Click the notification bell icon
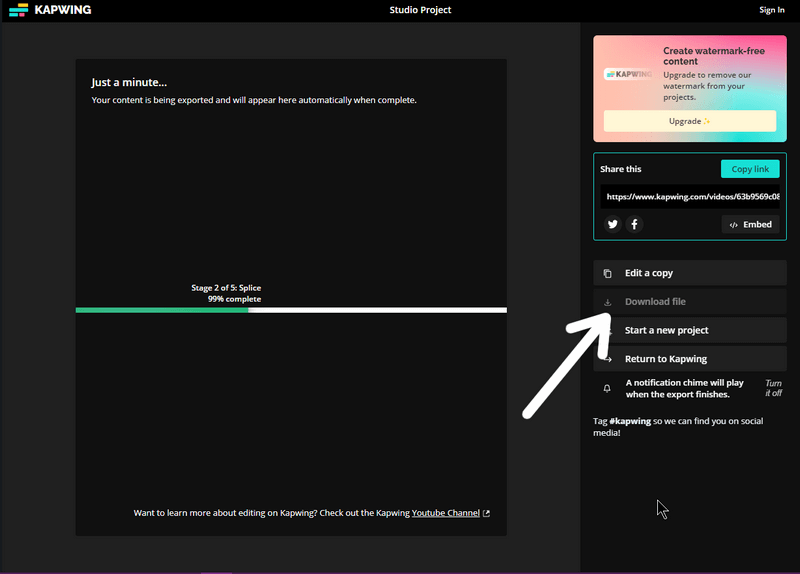Image resolution: width=800 pixels, height=574 pixels. point(607,388)
